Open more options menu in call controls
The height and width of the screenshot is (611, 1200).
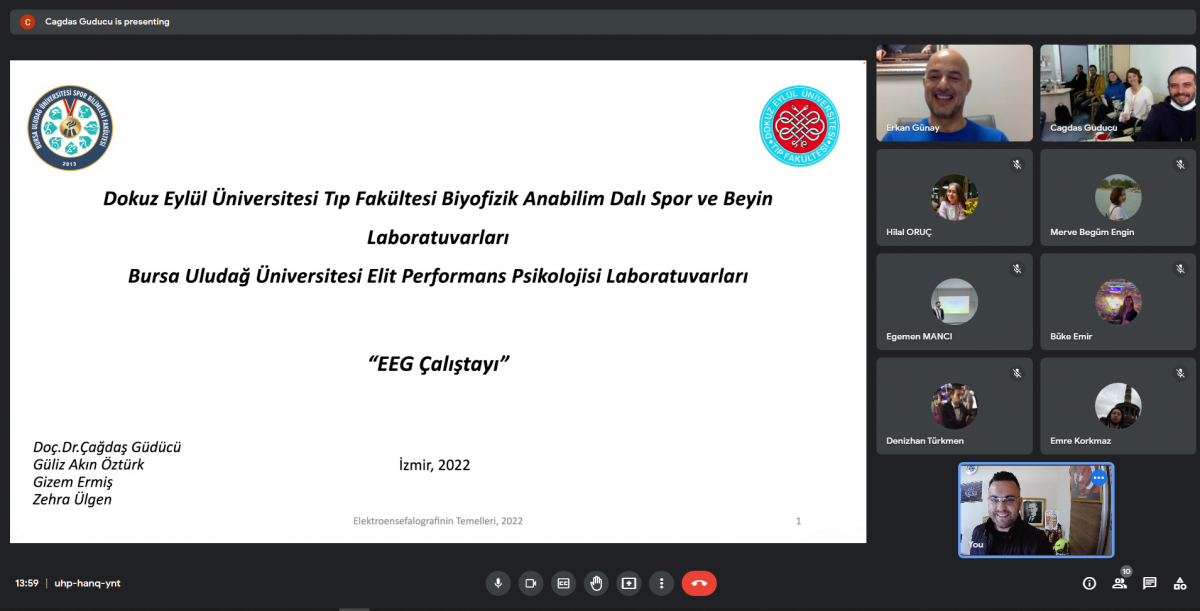click(661, 583)
